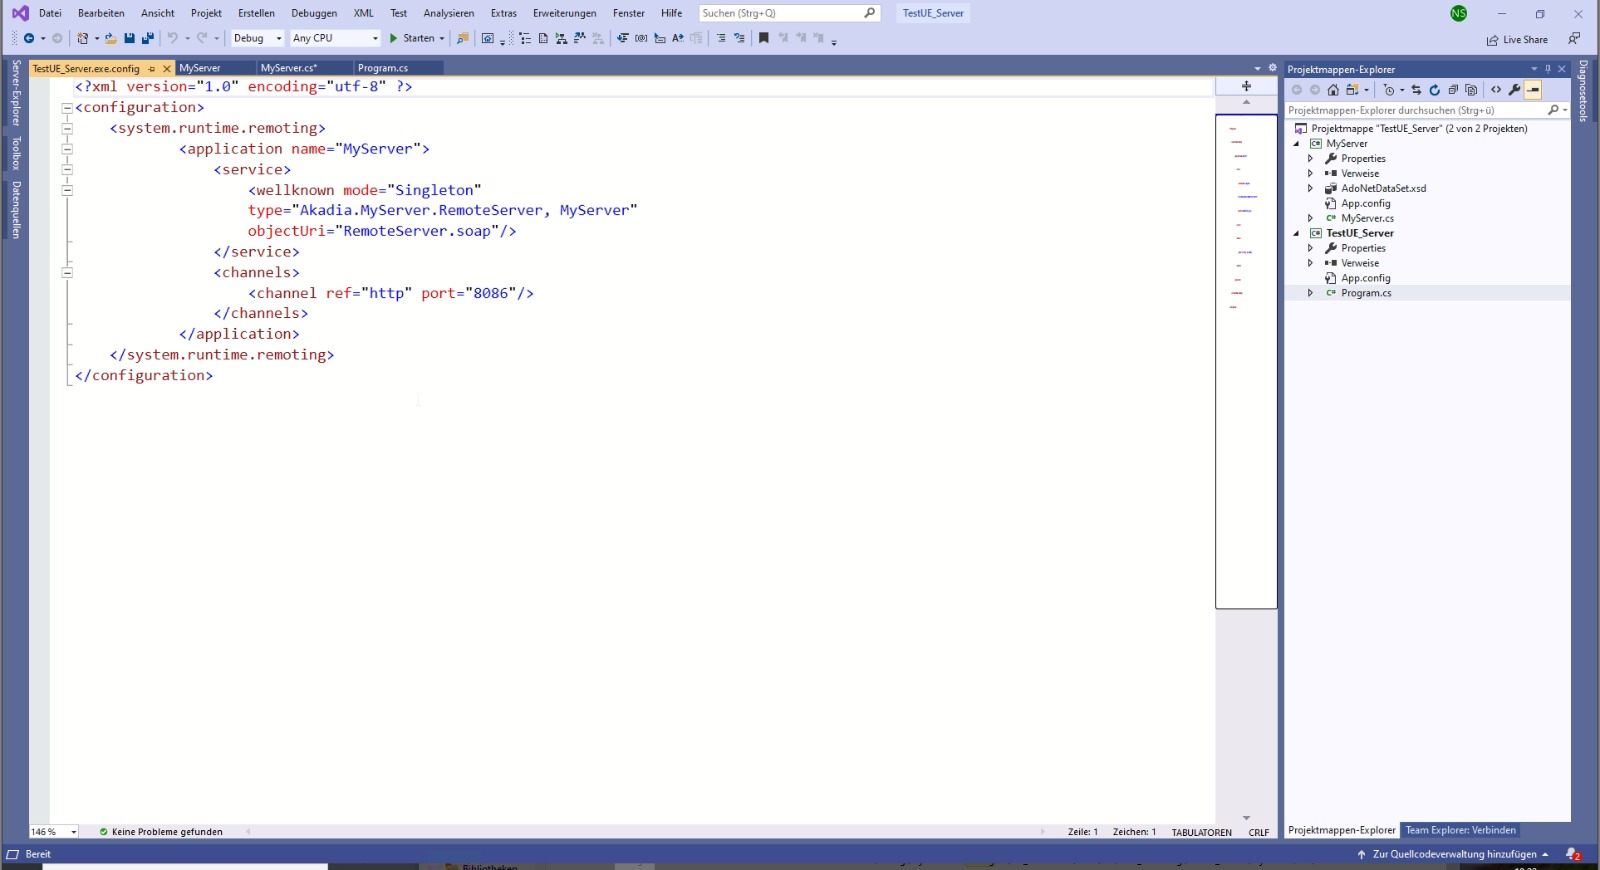The height and width of the screenshot is (870, 1600).
Task: Click the Show All Files icon
Action: point(1471,90)
